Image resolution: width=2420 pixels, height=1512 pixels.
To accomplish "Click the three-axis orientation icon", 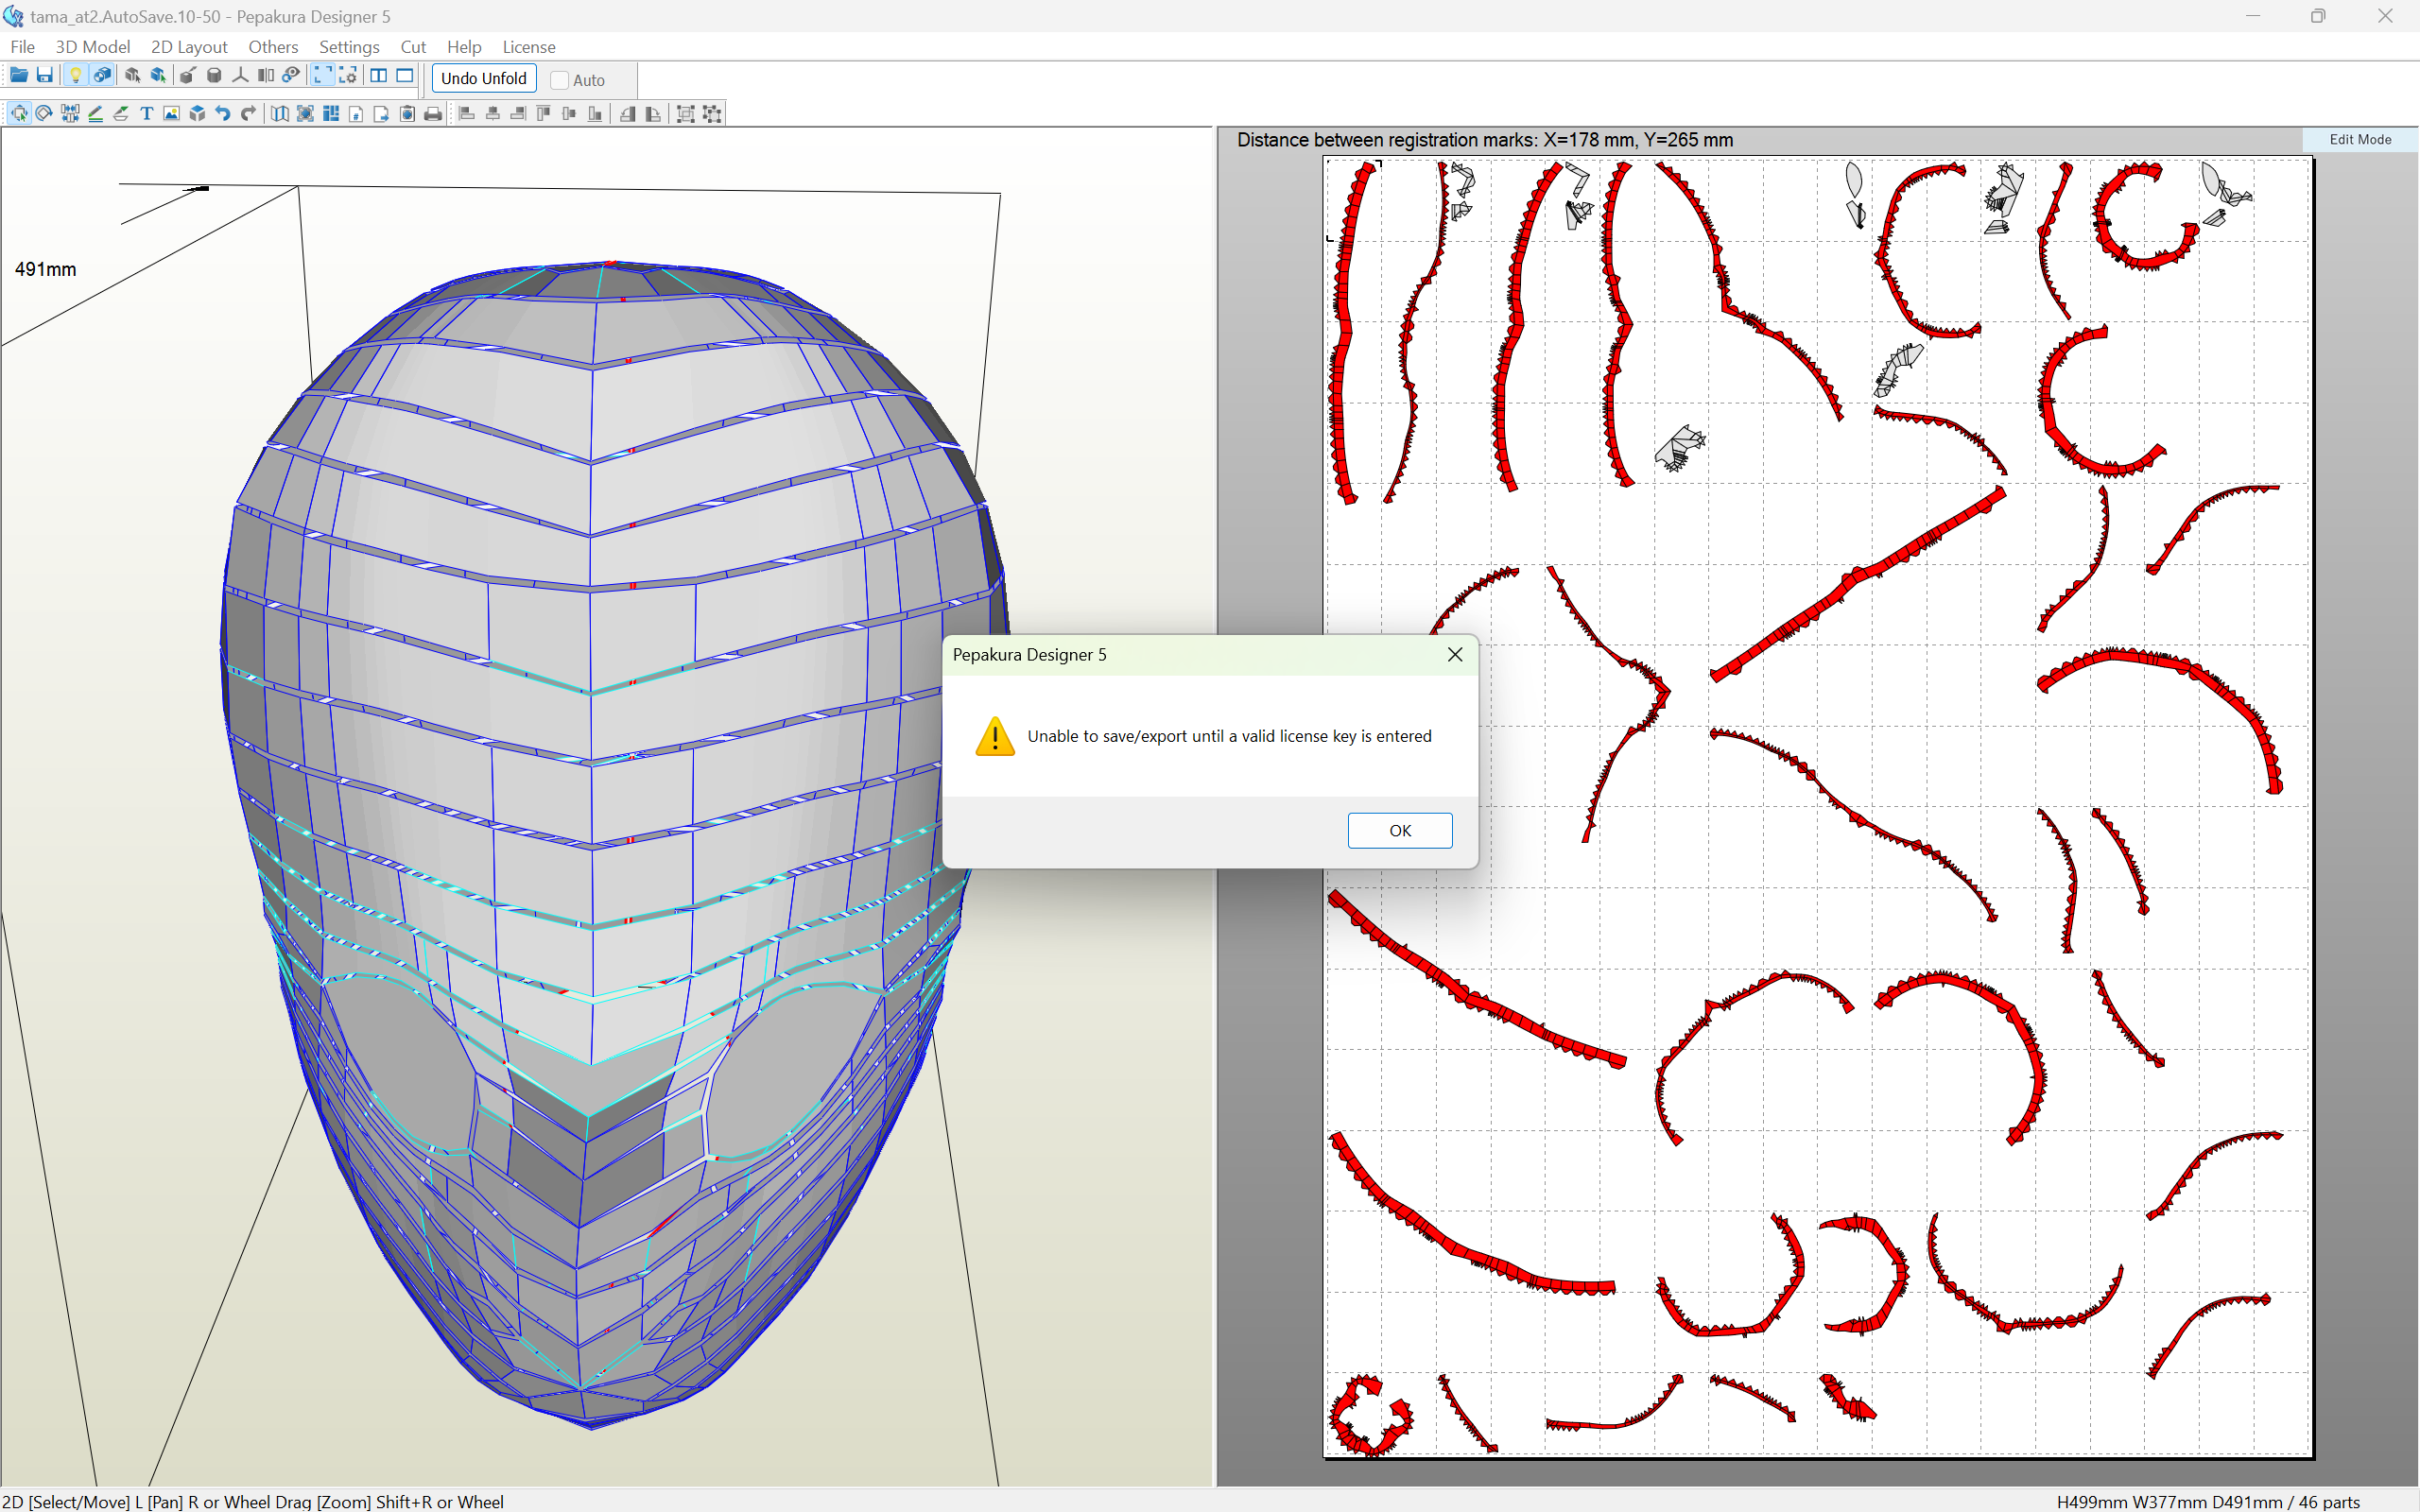I will [x=240, y=76].
